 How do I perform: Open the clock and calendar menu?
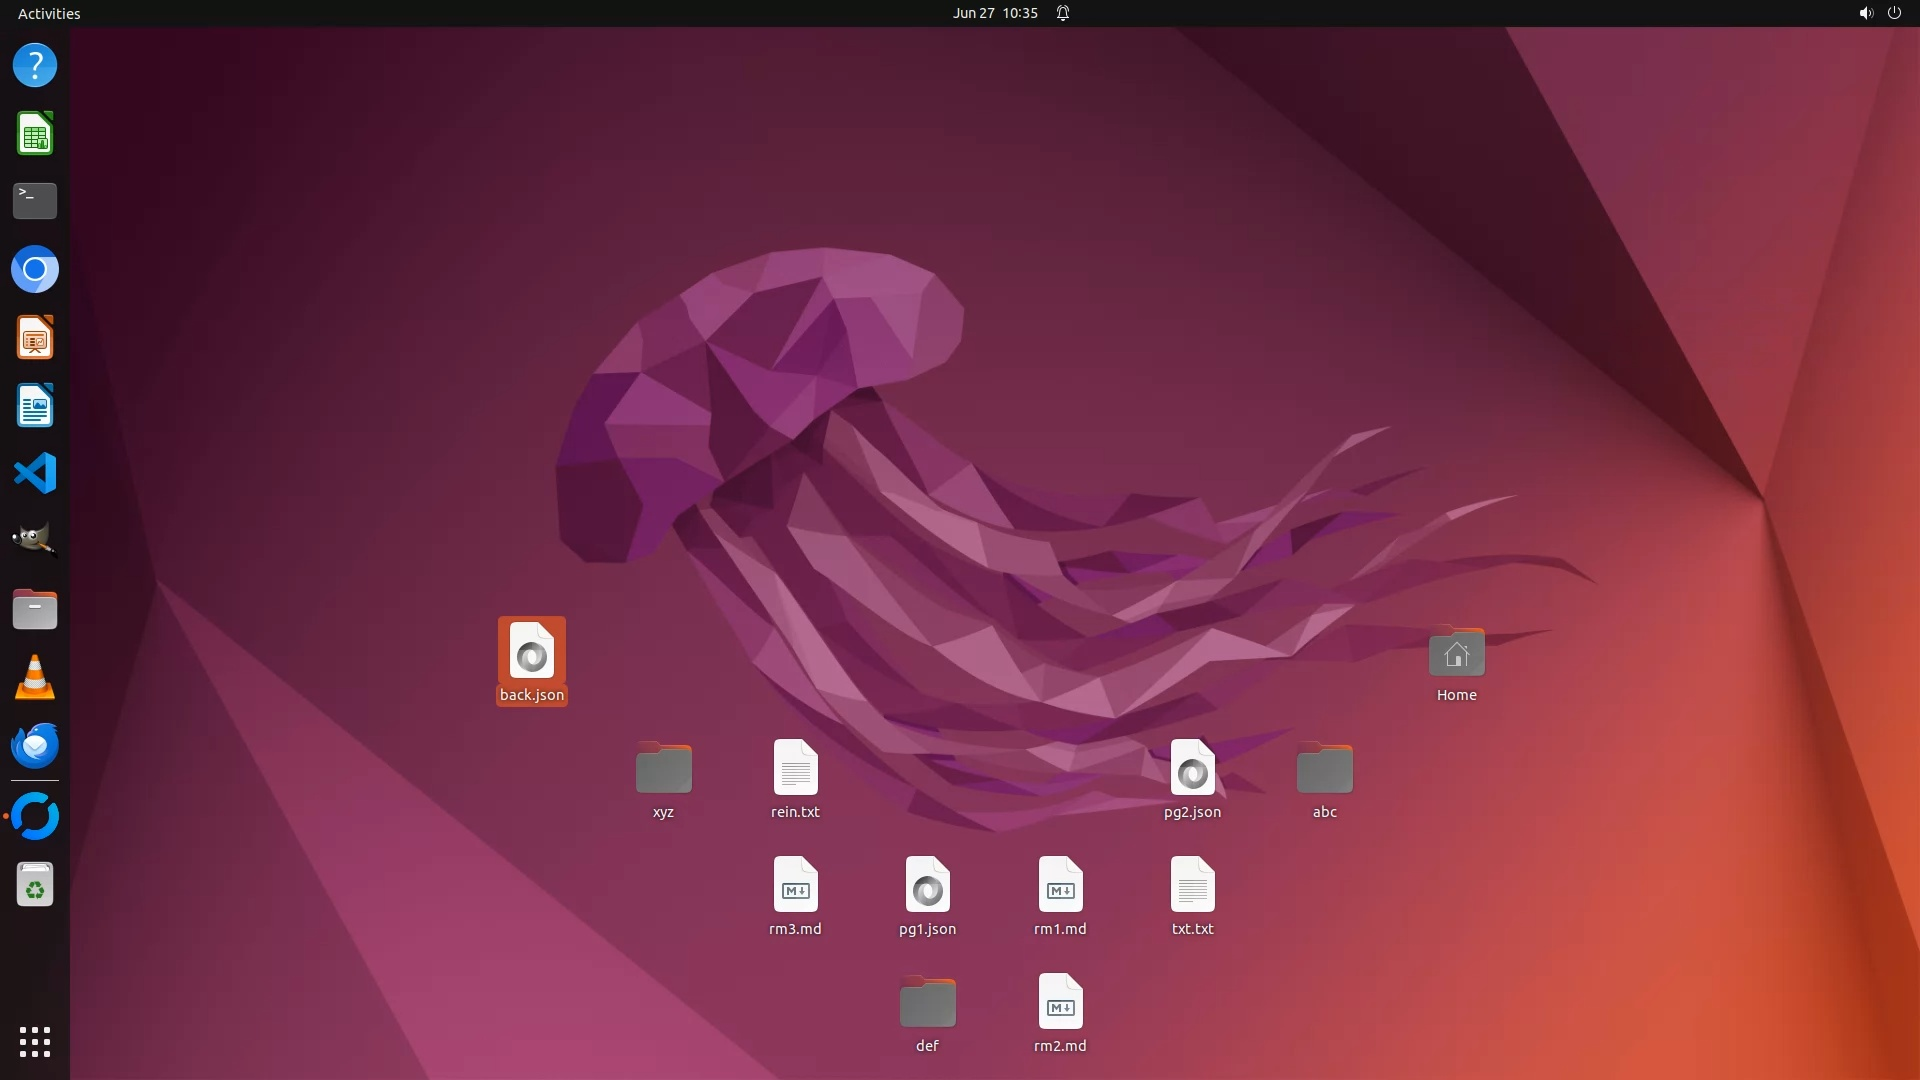(994, 13)
